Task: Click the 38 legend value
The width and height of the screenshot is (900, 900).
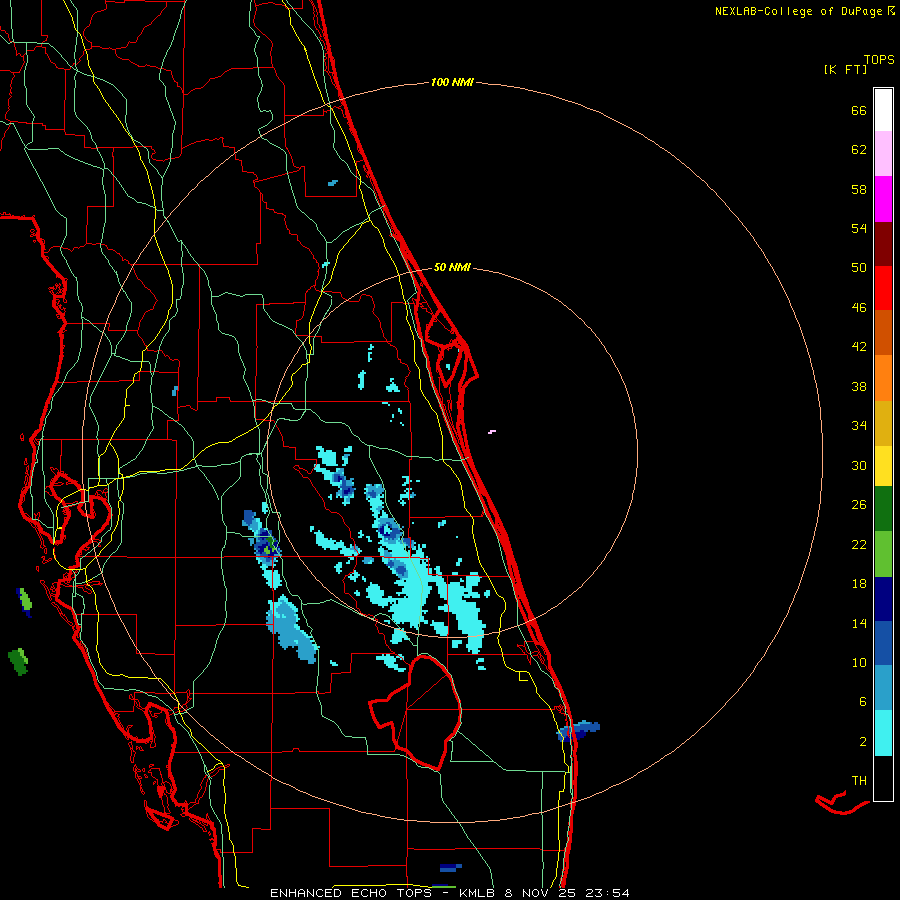Action: [859, 386]
